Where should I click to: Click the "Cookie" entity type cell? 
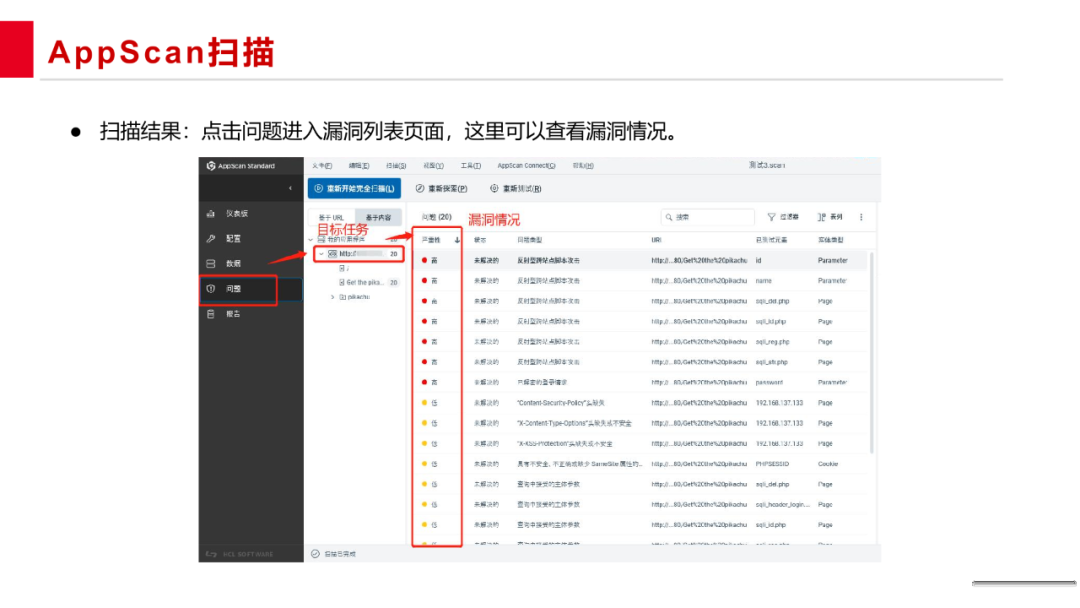[x=828, y=464]
